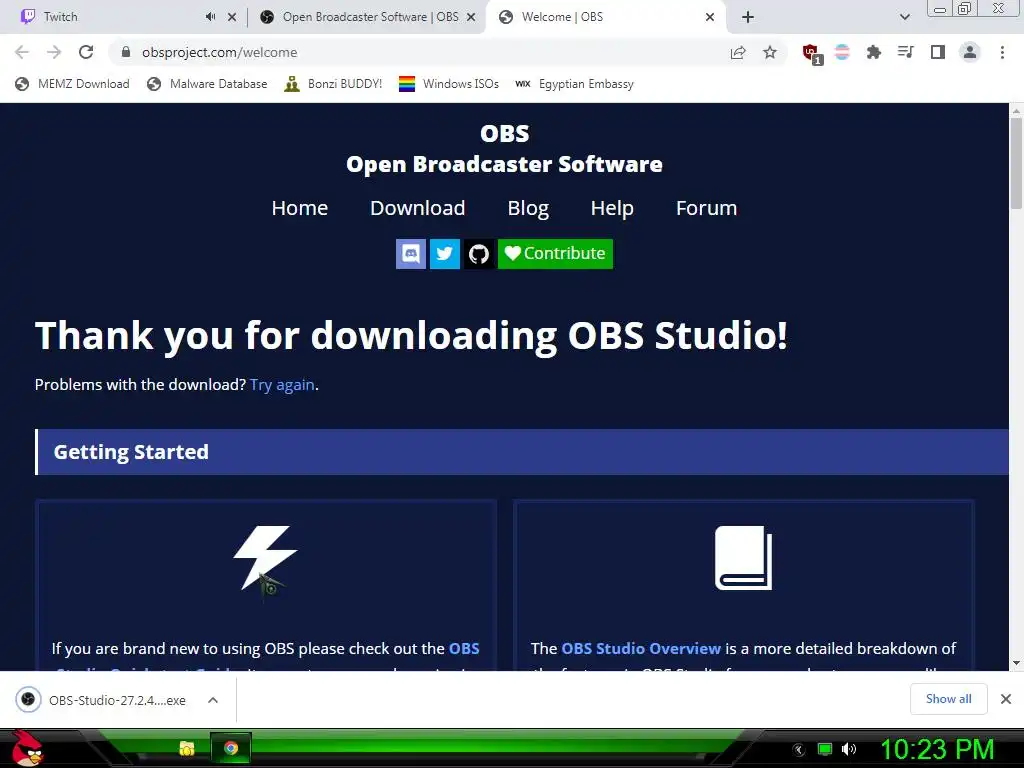Open the media control playlist icon
The width and height of the screenshot is (1024, 768).
point(905,52)
